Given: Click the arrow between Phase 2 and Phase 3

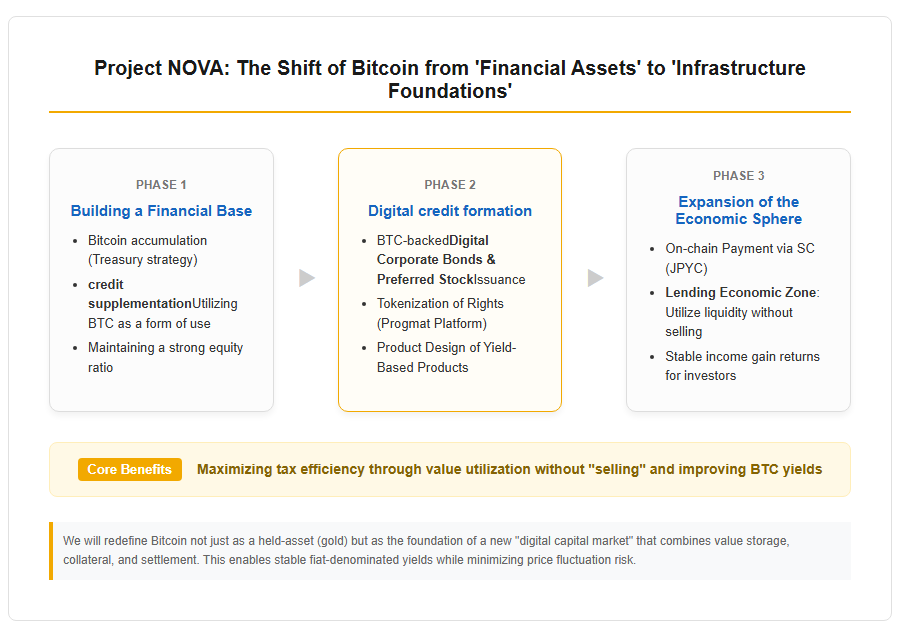Looking at the screenshot, I should coord(596,278).
